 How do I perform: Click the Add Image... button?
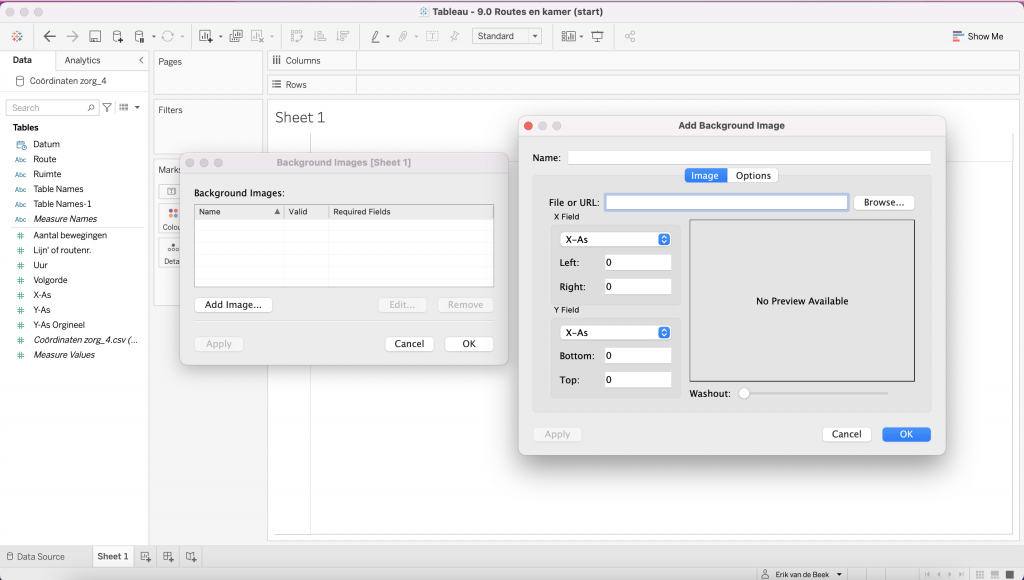(x=233, y=305)
